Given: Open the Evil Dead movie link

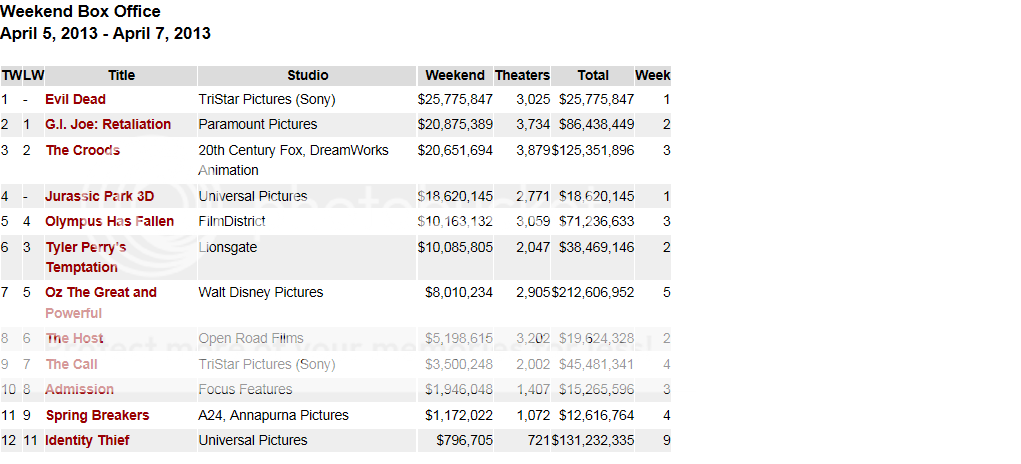Looking at the screenshot, I should [x=75, y=99].
